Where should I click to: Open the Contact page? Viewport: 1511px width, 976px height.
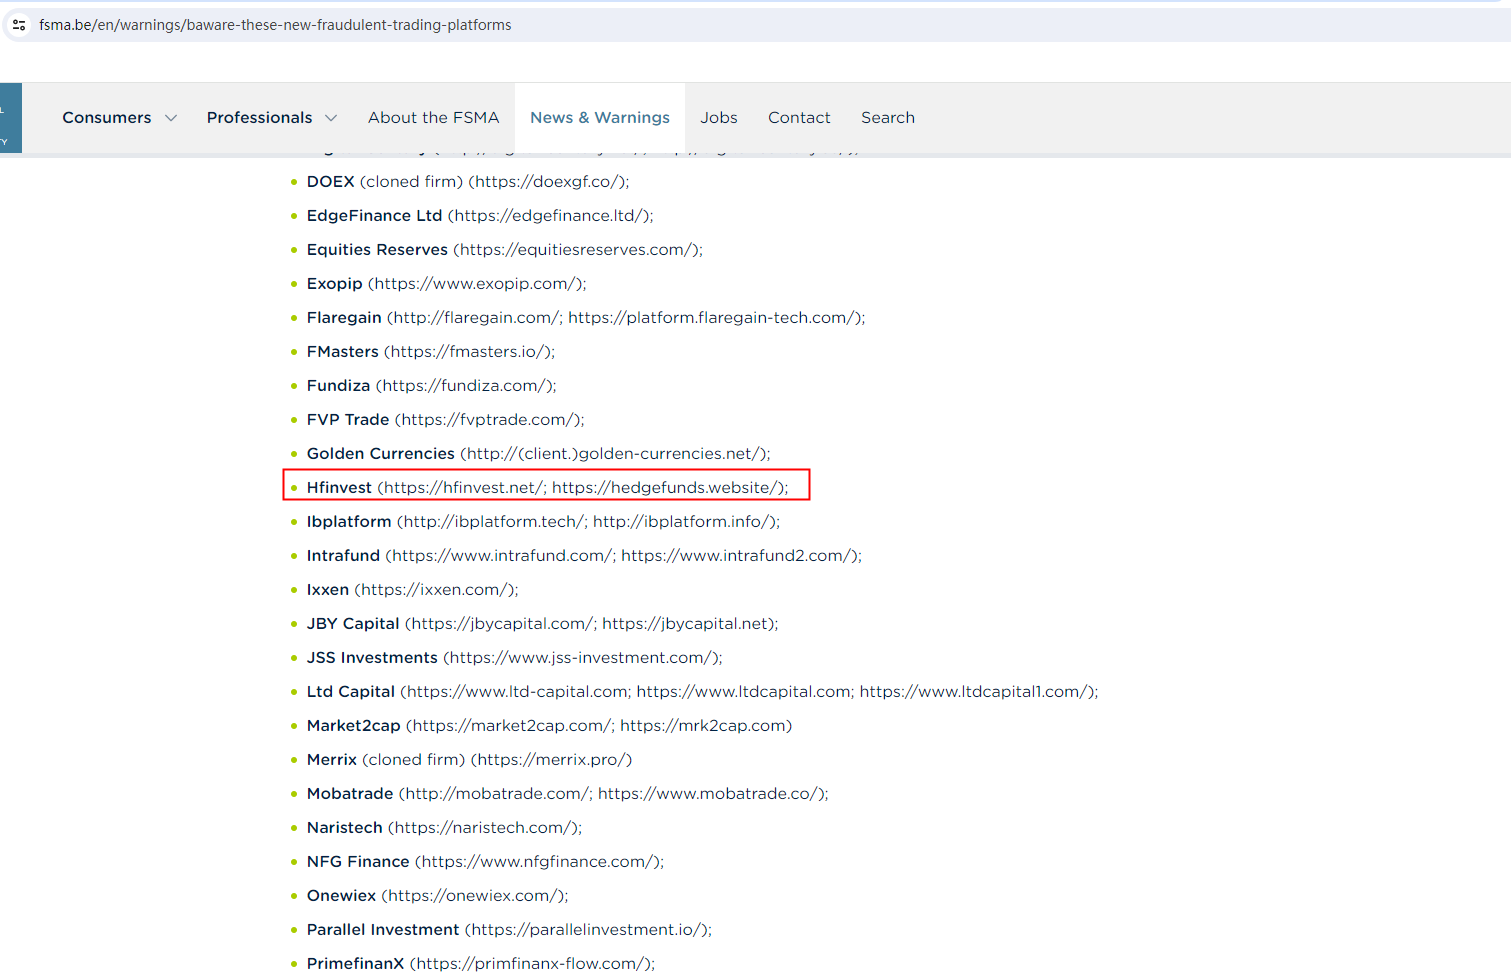point(798,118)
